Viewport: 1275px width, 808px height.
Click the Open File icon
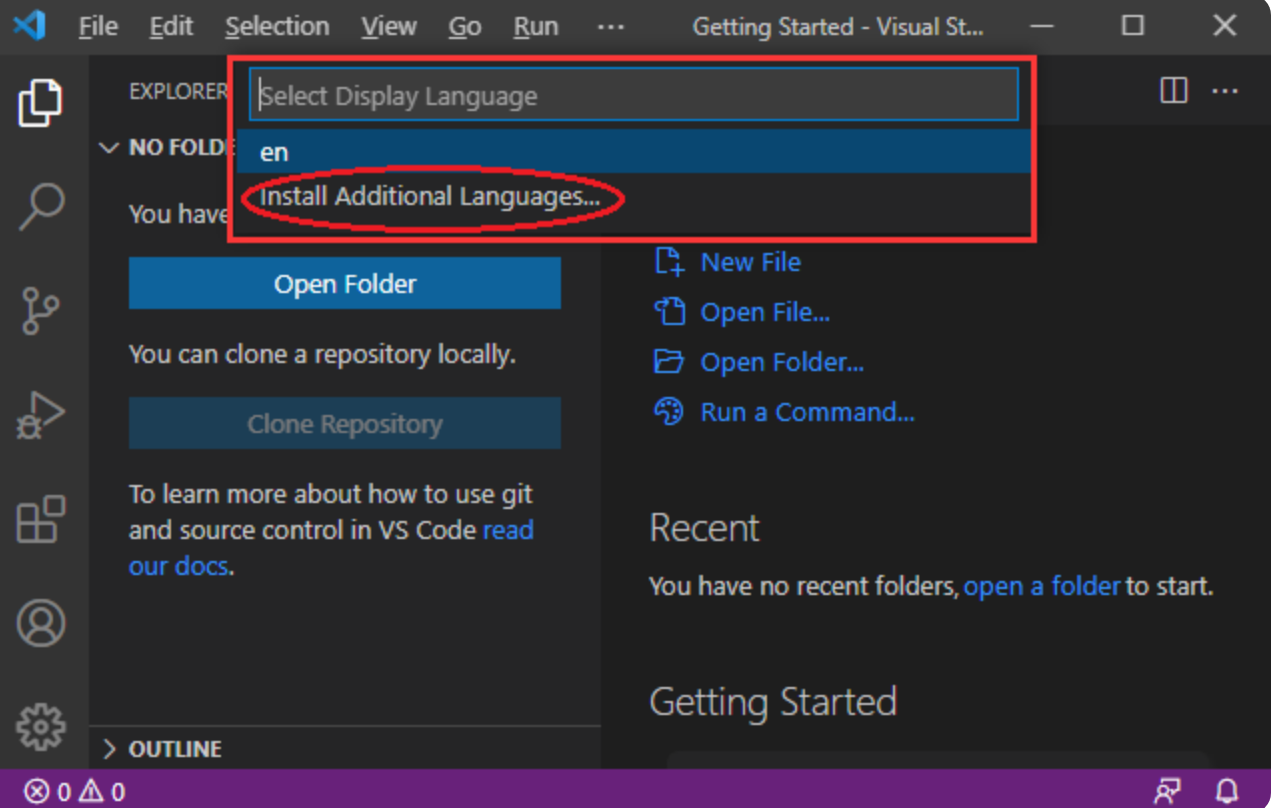(669, 312)
